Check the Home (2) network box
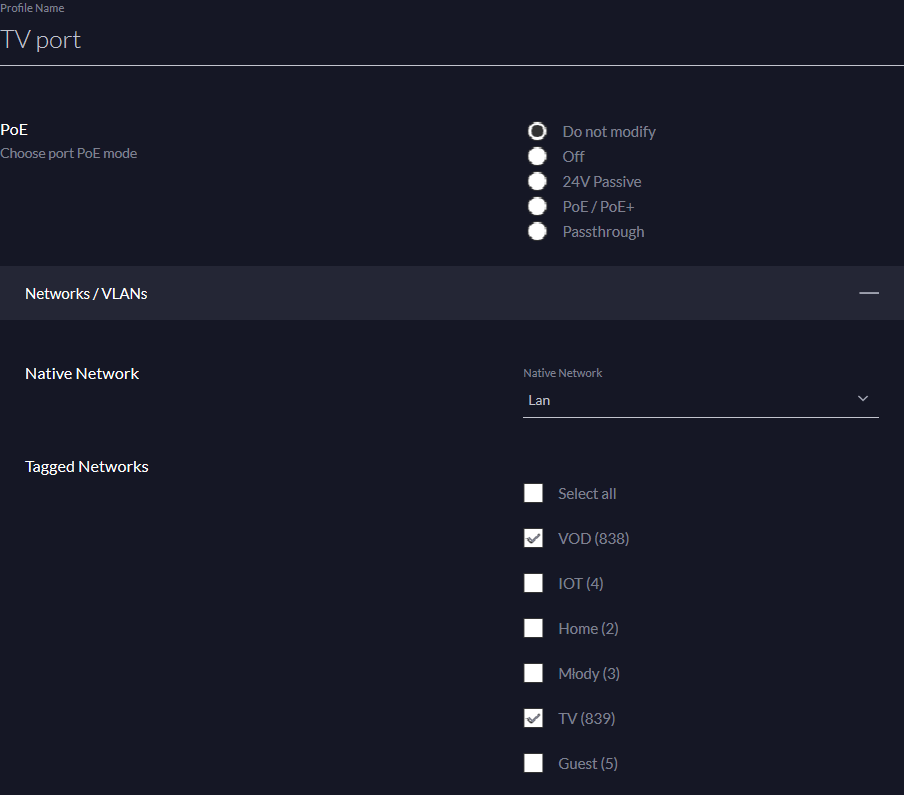904x795 pixels. click(x=533, y=628)
